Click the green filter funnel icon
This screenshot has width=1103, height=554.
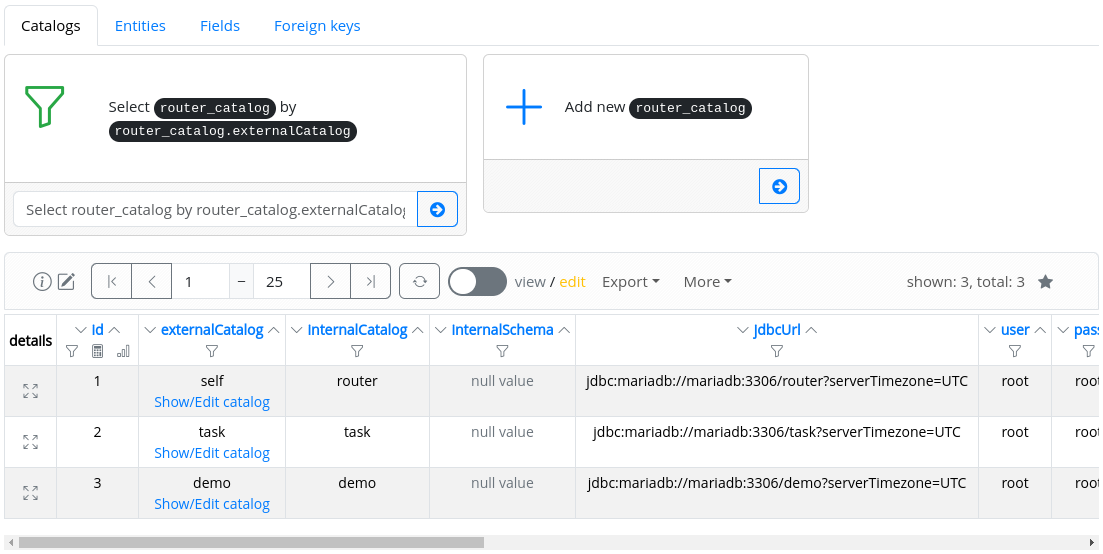(x=44, y=106)
